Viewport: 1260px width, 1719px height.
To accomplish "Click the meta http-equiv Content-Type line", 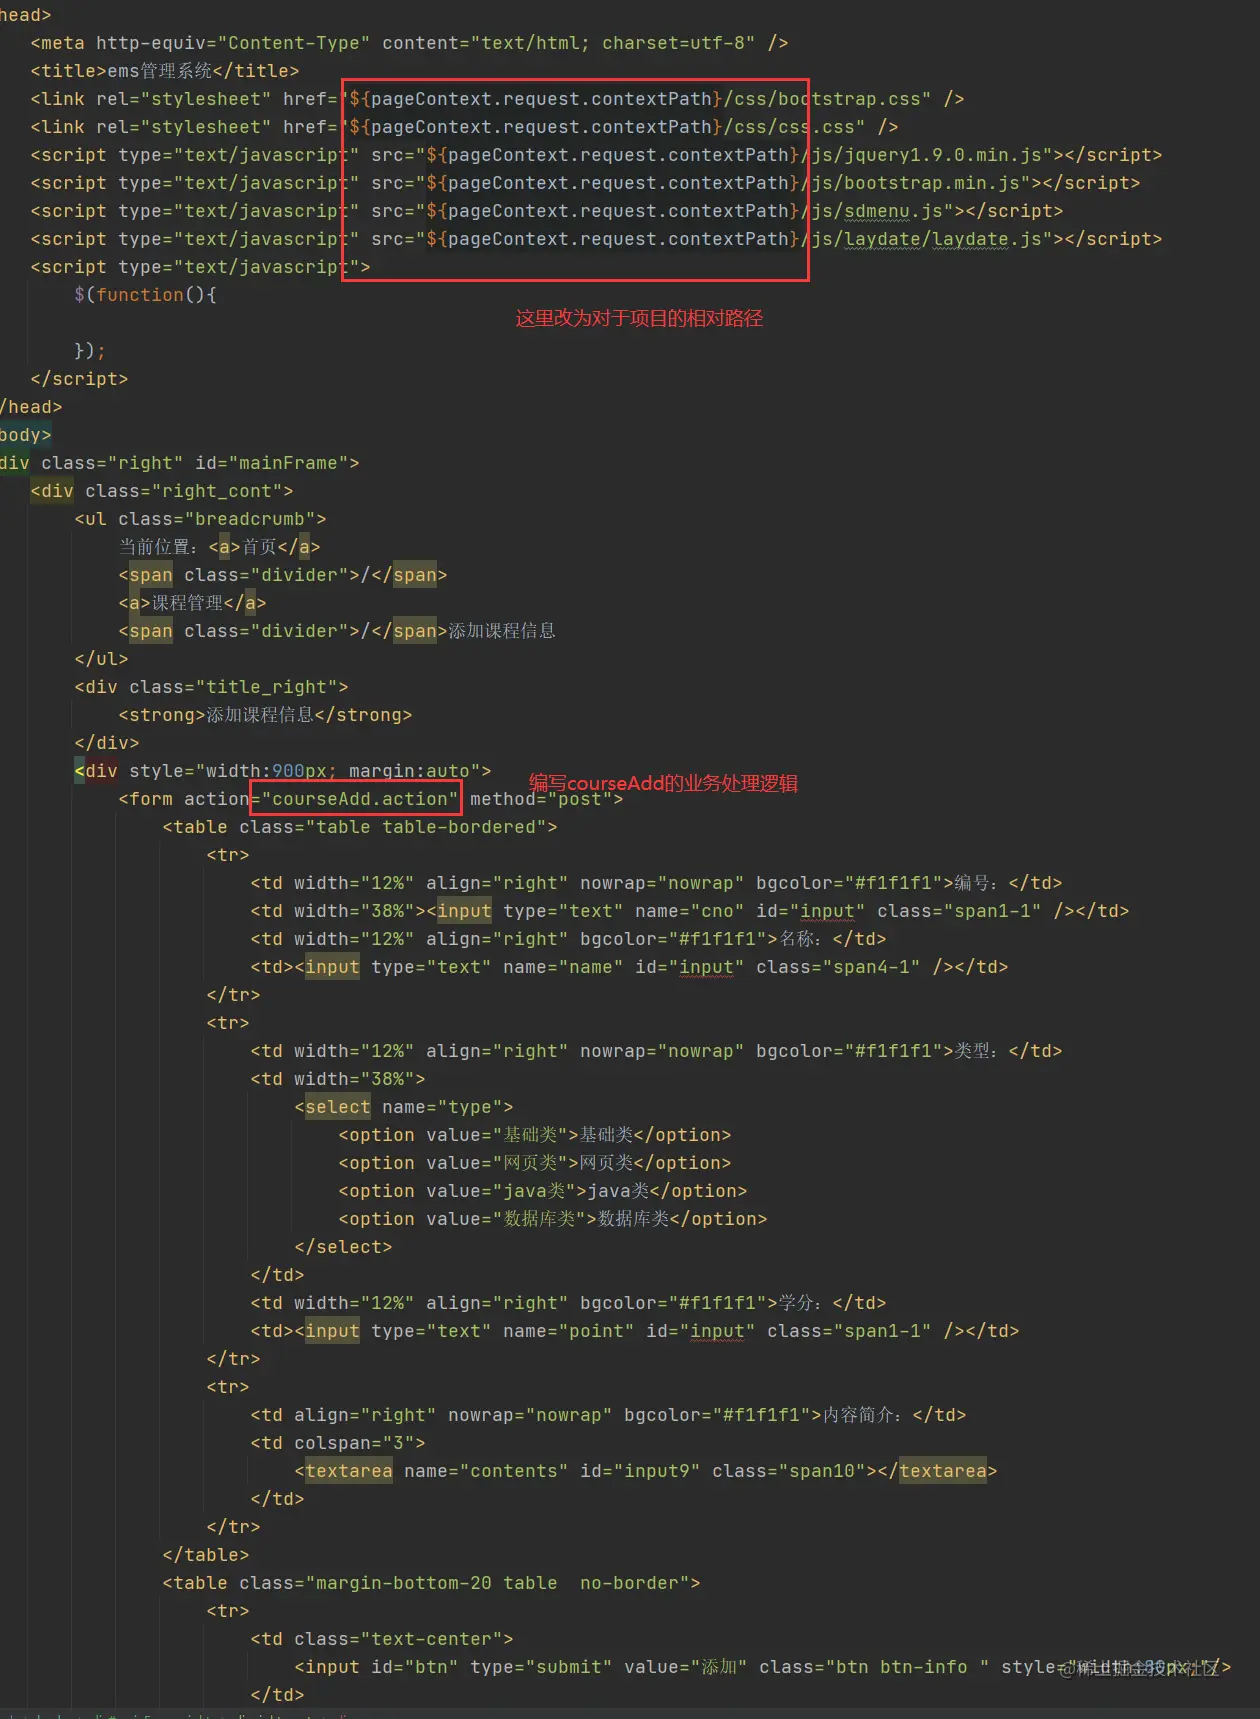I will coord(409,43).
